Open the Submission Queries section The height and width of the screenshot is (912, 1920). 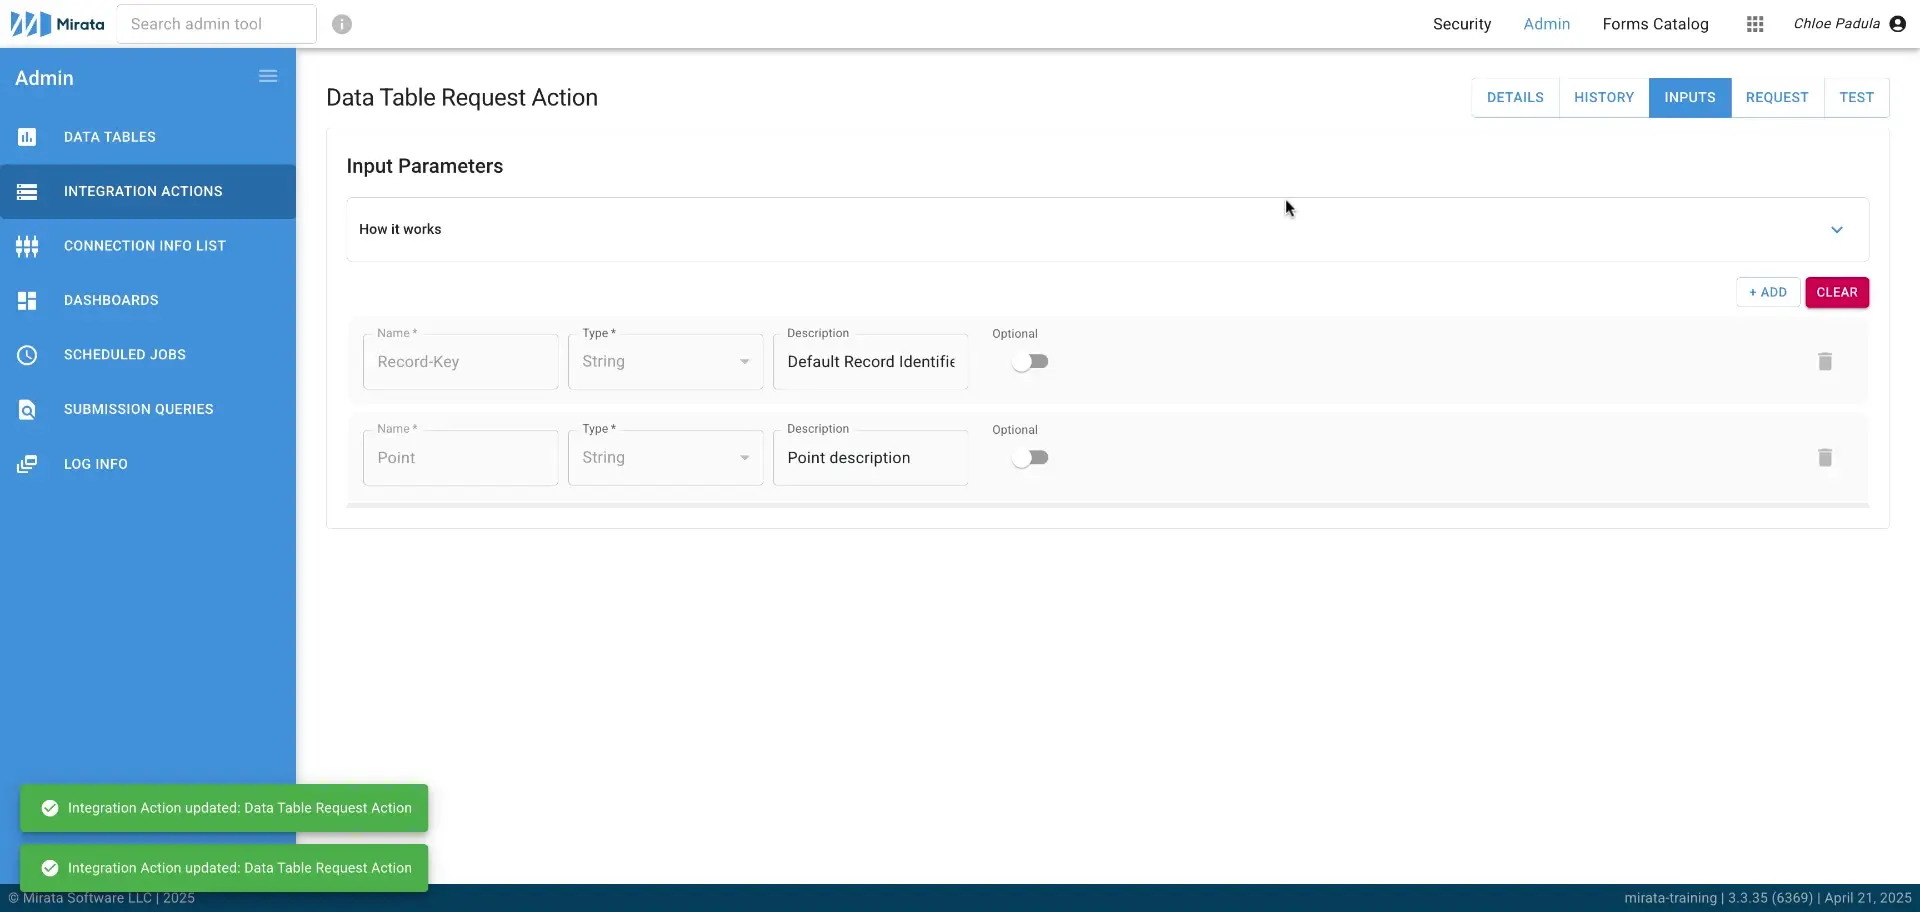tap(138, 409)
